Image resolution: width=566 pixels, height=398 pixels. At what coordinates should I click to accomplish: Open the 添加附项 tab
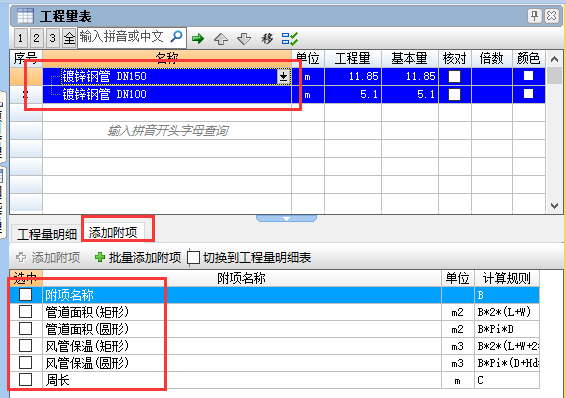tap(113, 233)
